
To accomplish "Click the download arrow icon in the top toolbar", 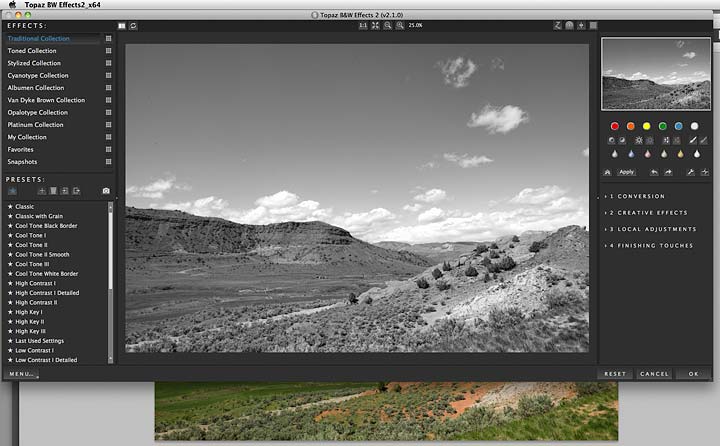I will (x=581, y=25).
